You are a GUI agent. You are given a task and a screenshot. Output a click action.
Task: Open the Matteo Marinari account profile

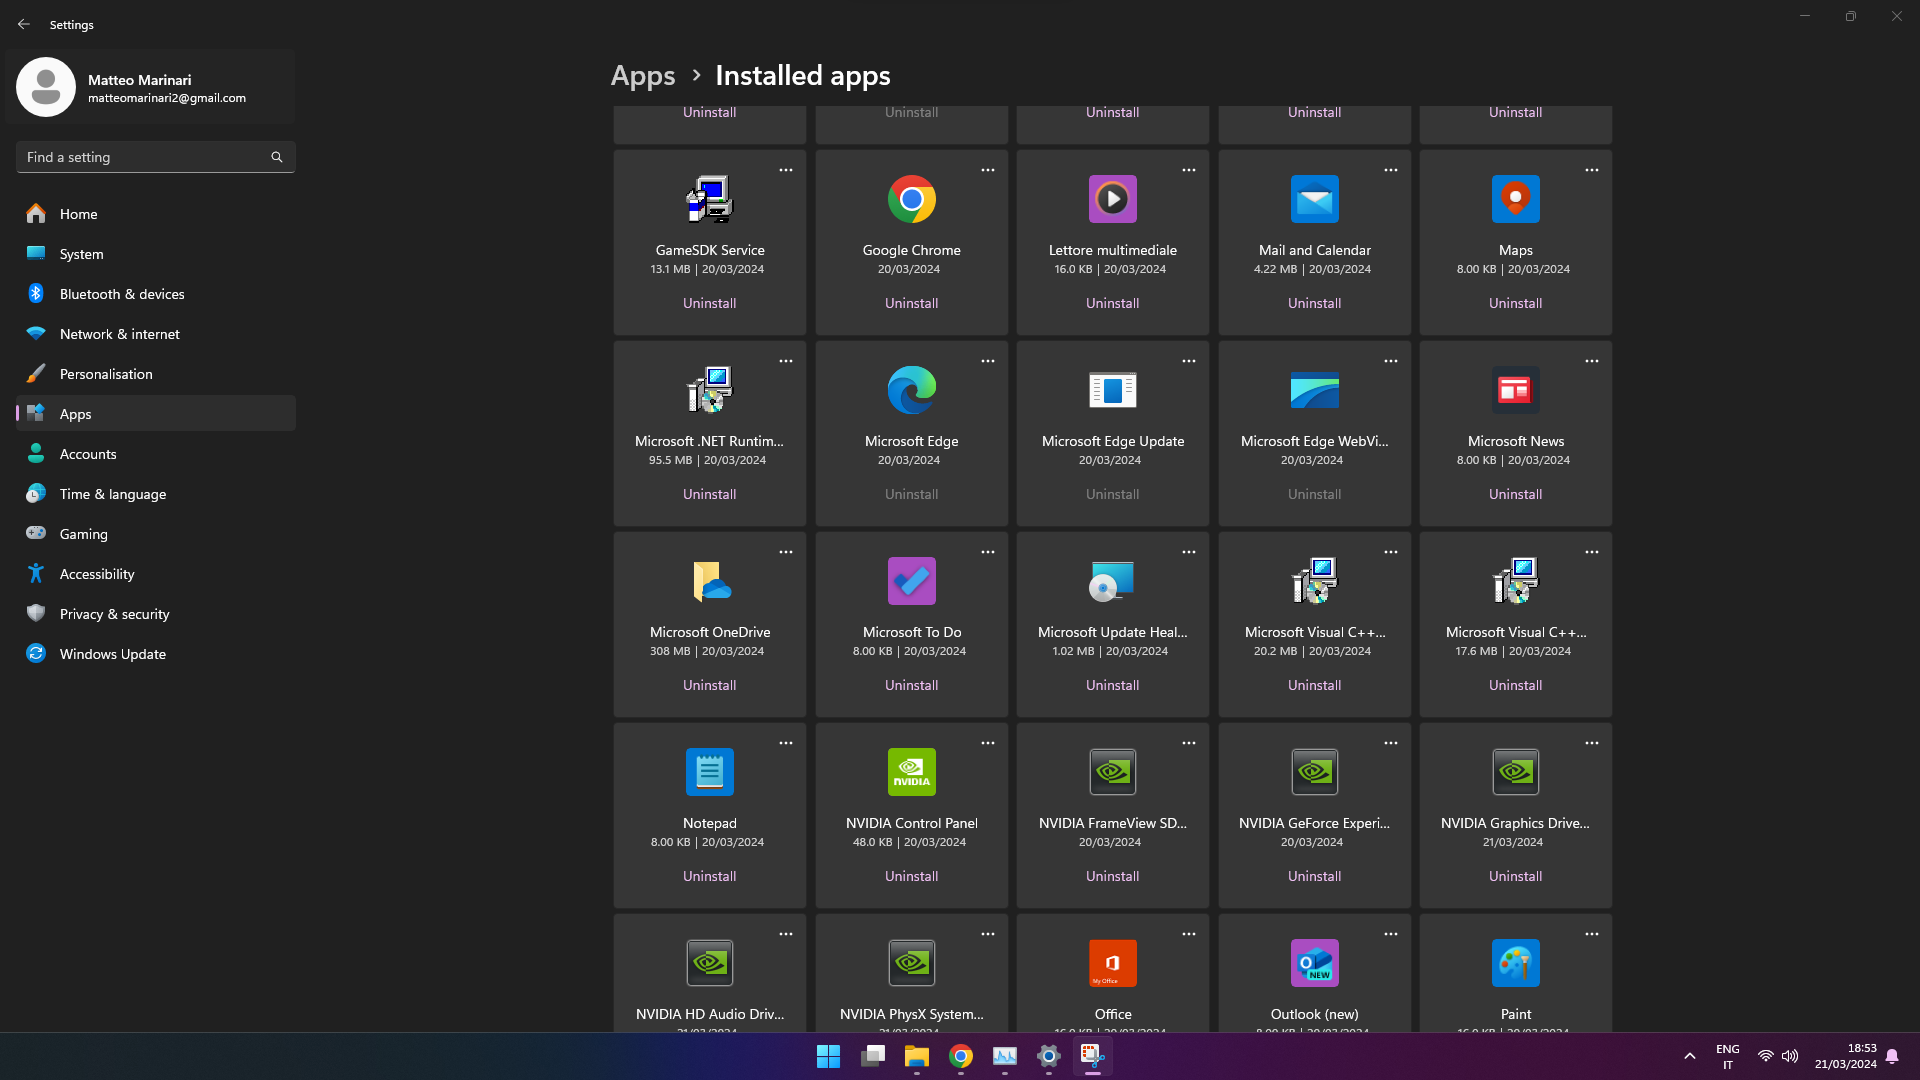tap(150, 88)
